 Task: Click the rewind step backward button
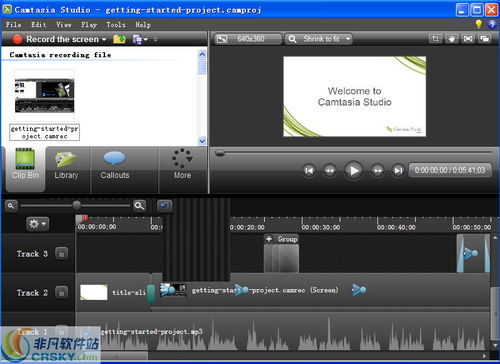point(330,171)
